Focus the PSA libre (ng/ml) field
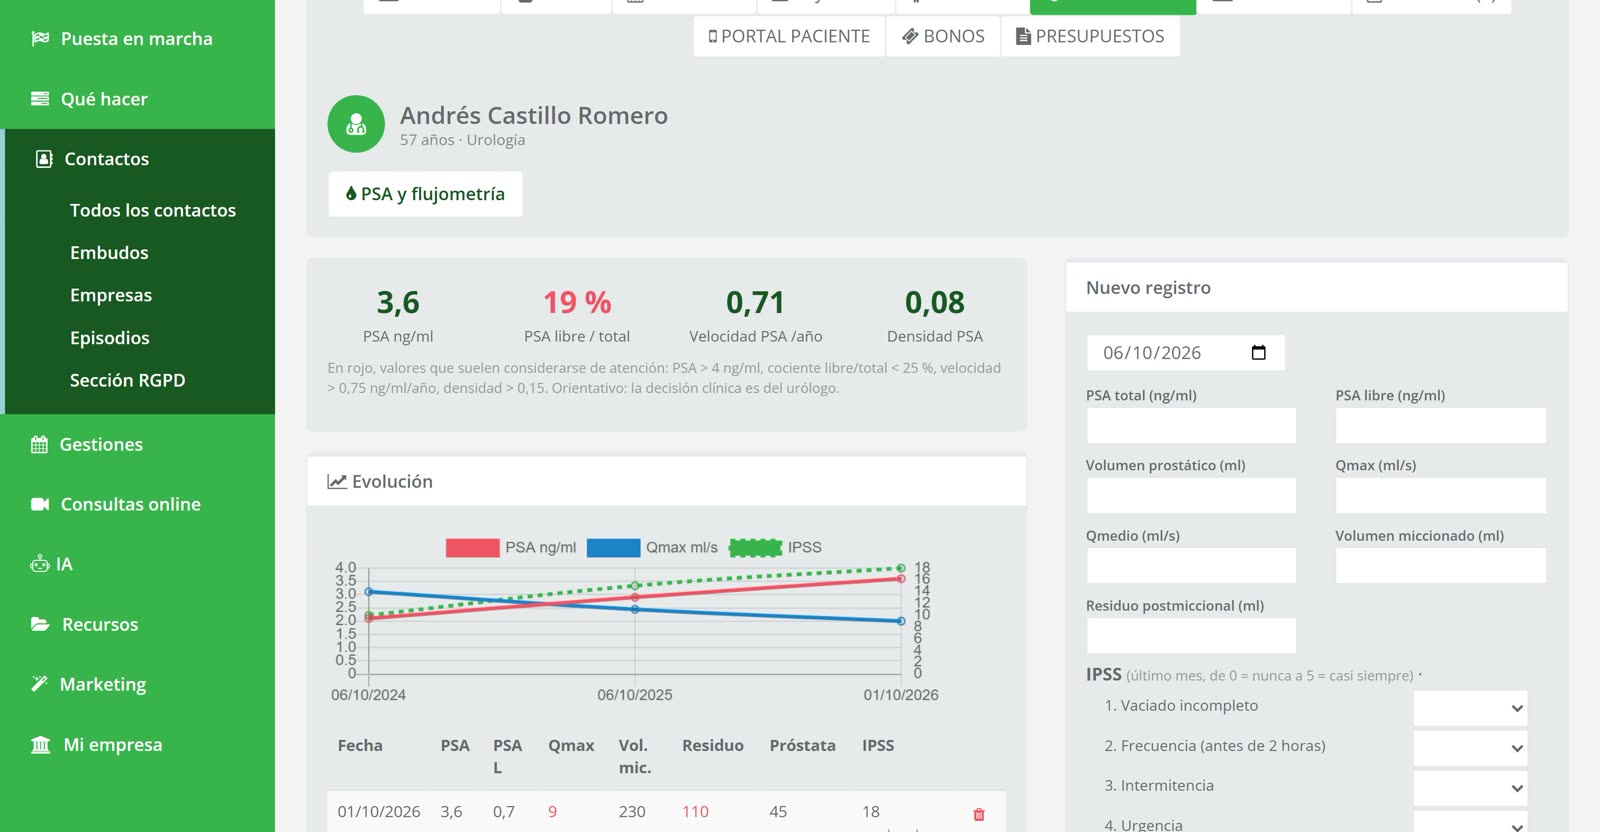The image size is (1600, 832). click(1440, 426)
